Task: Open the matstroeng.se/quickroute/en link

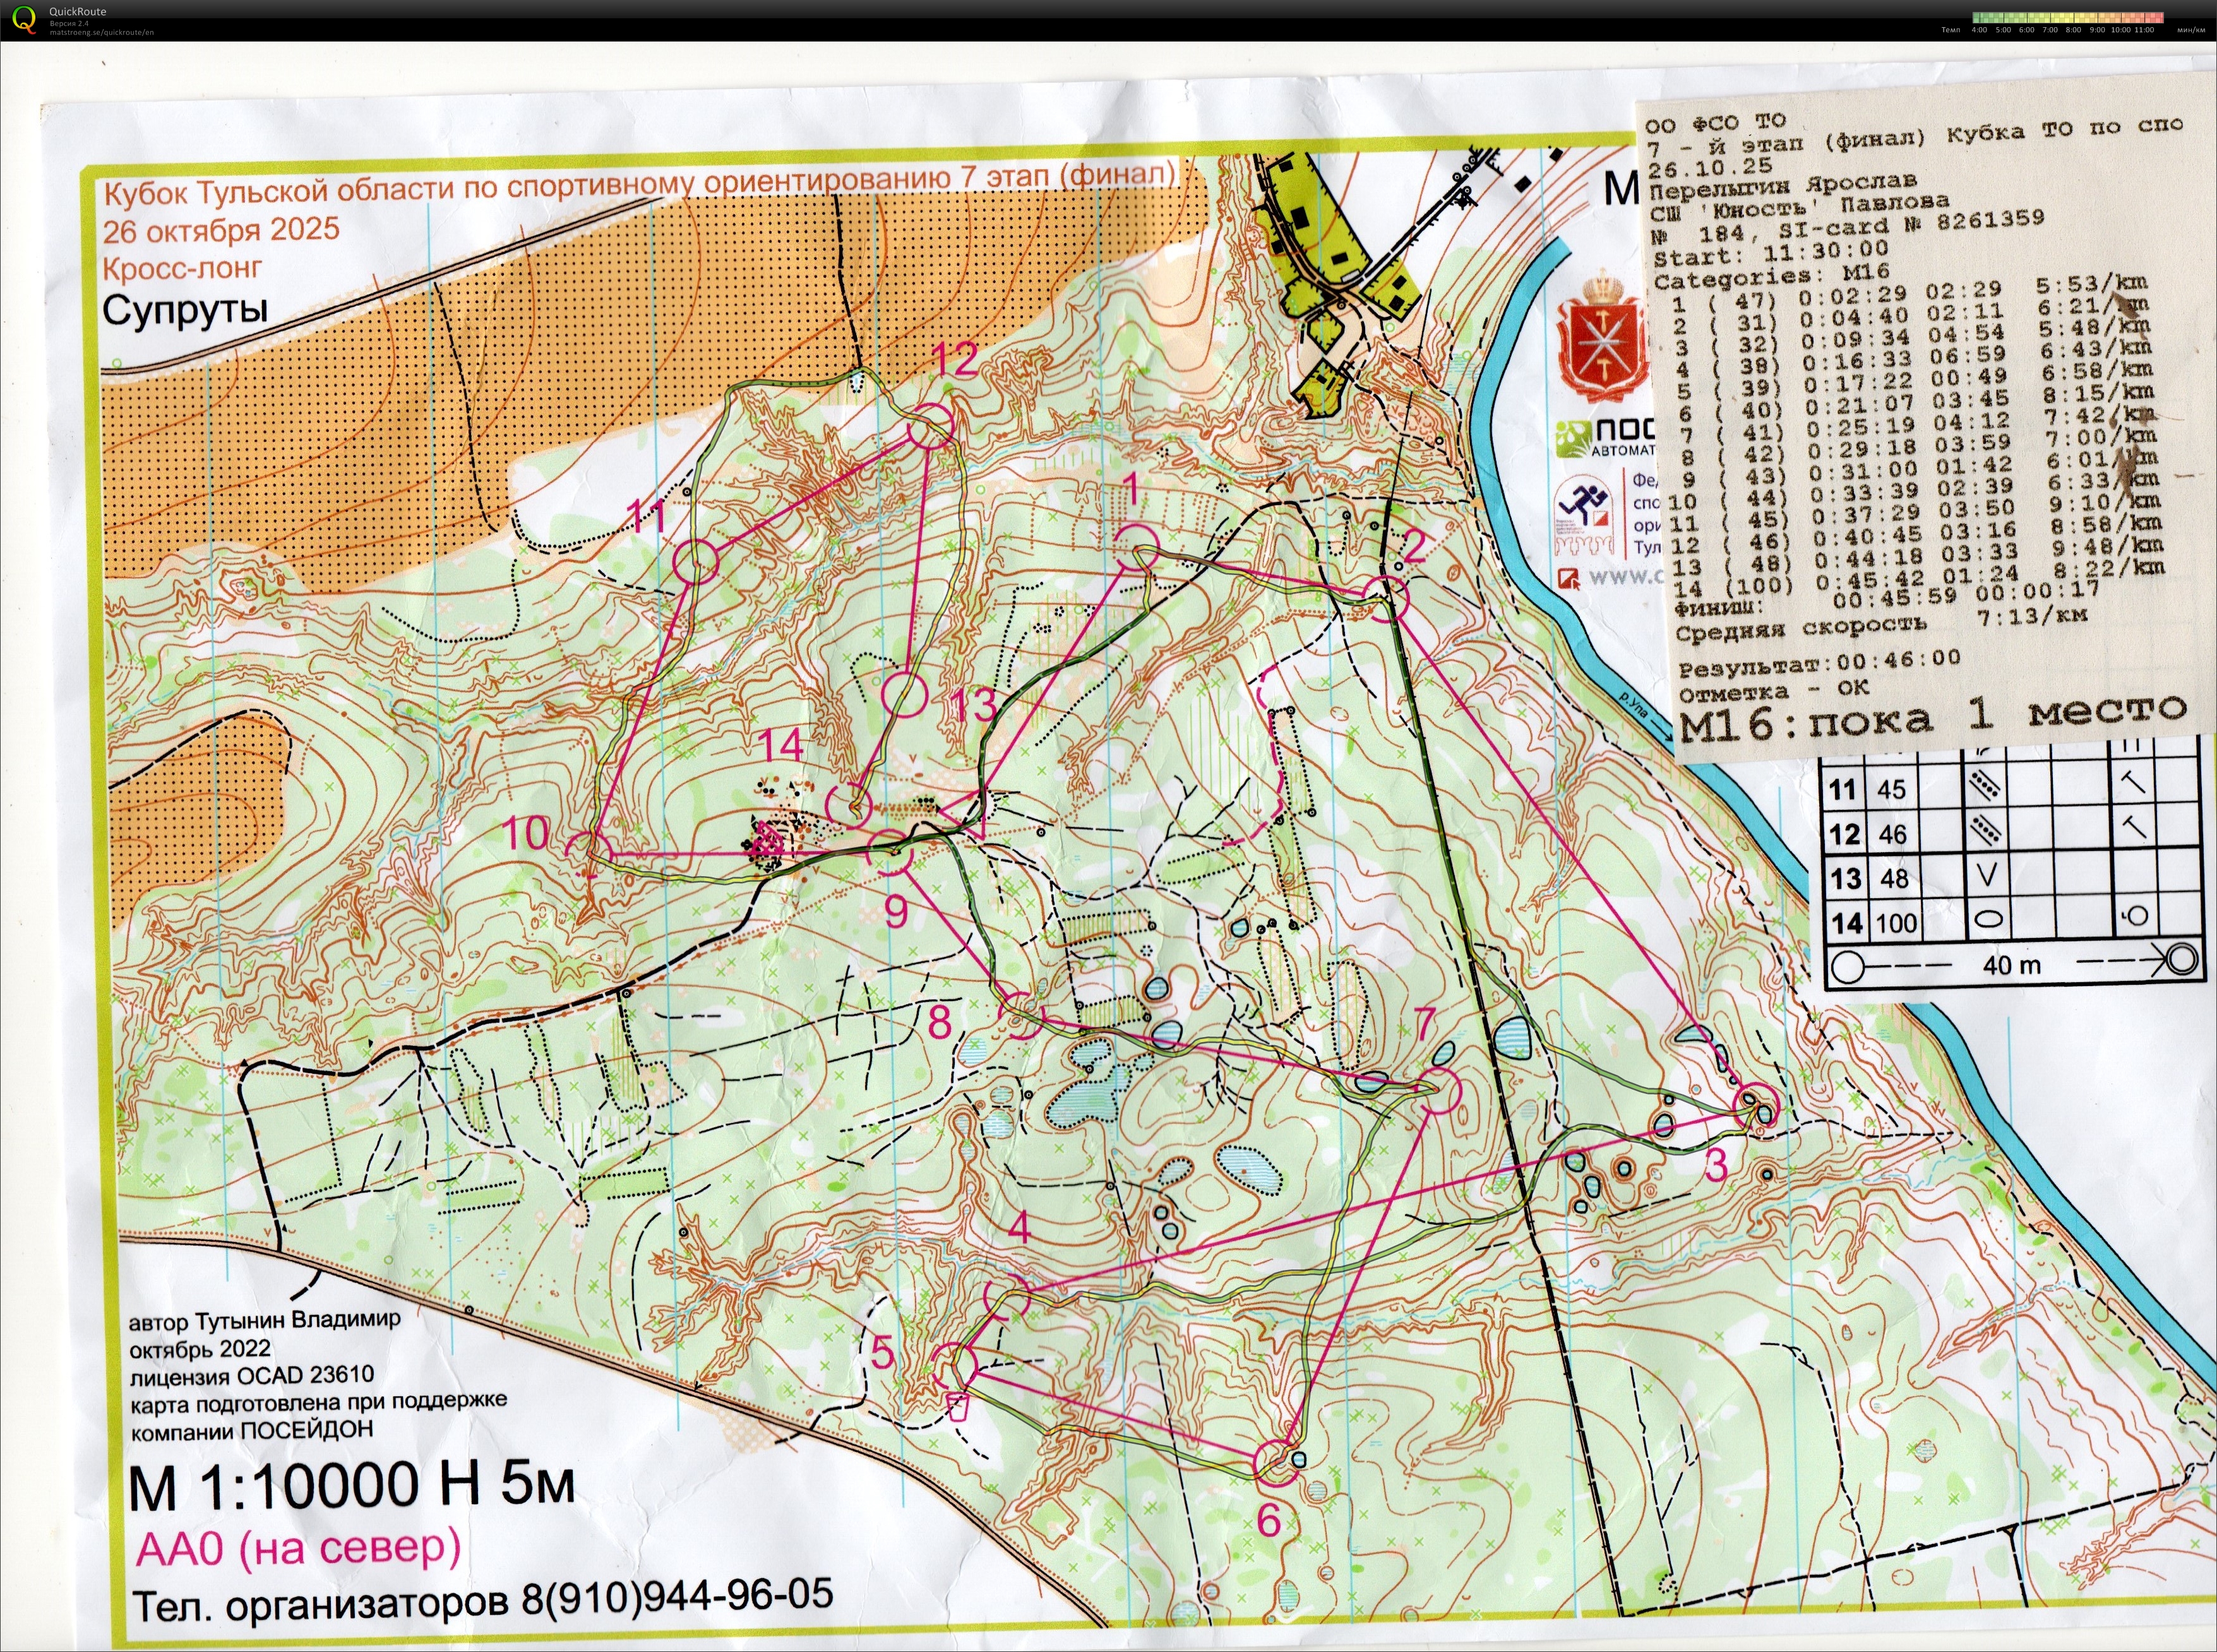Action: (x=101, y=32)
